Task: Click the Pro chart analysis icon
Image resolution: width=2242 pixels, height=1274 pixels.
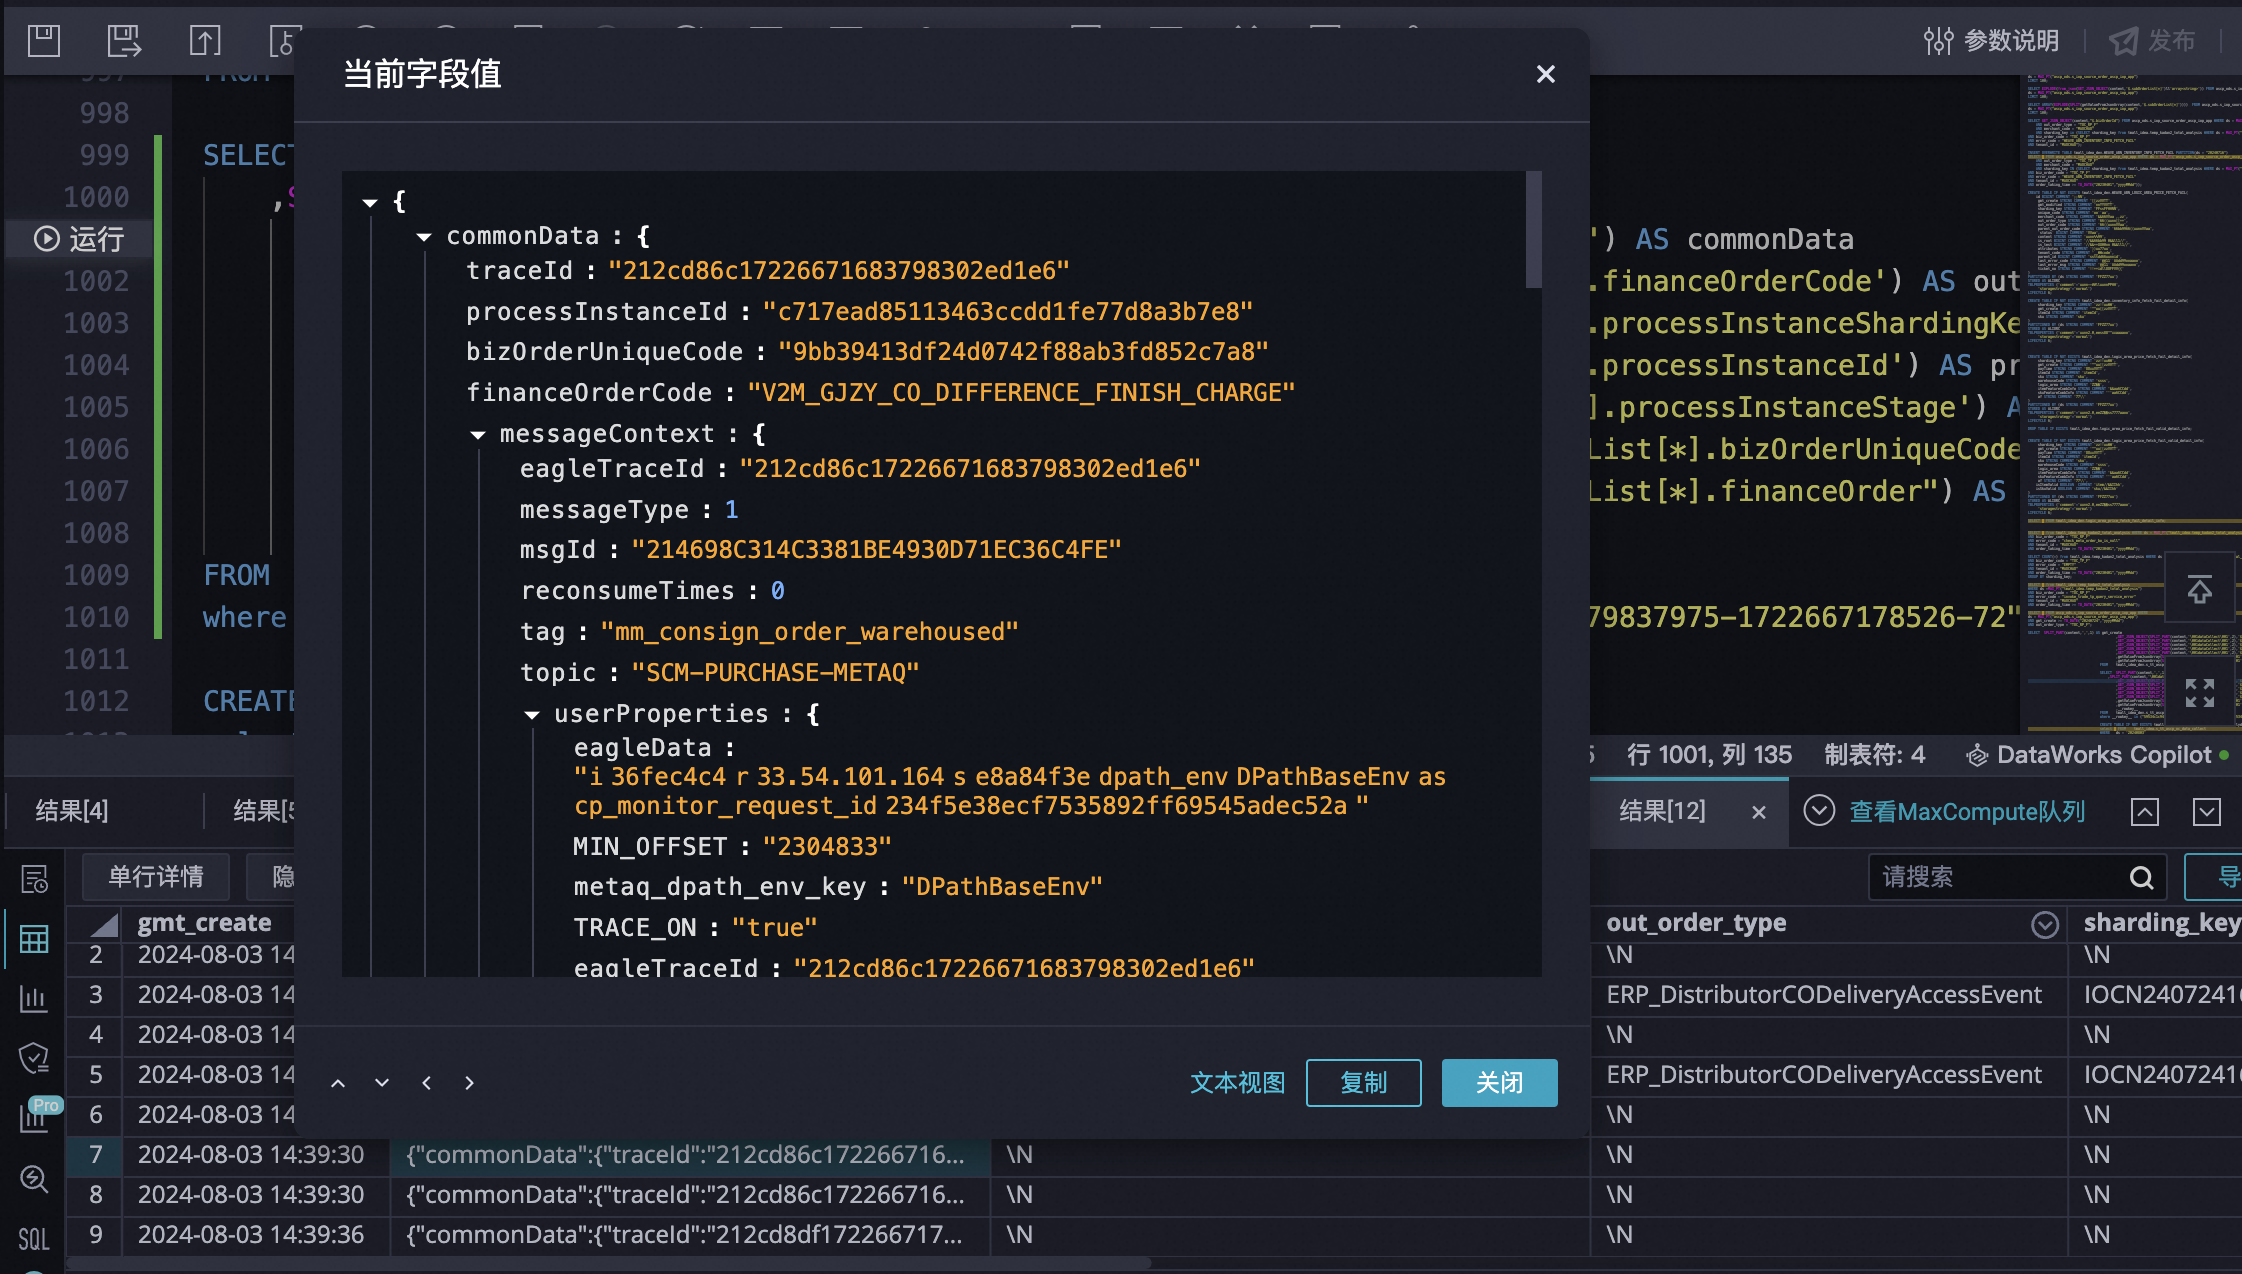Action: pyautogui.click(x=36, y=1116)
